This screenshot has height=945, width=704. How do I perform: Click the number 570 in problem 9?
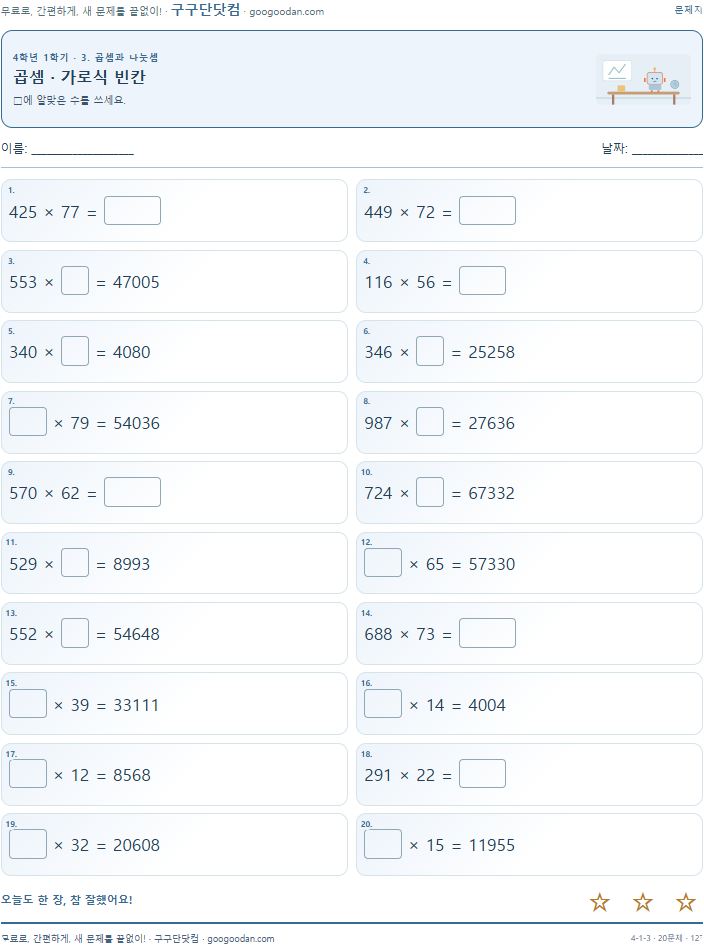pyautogui.click(x=23, y=493)
